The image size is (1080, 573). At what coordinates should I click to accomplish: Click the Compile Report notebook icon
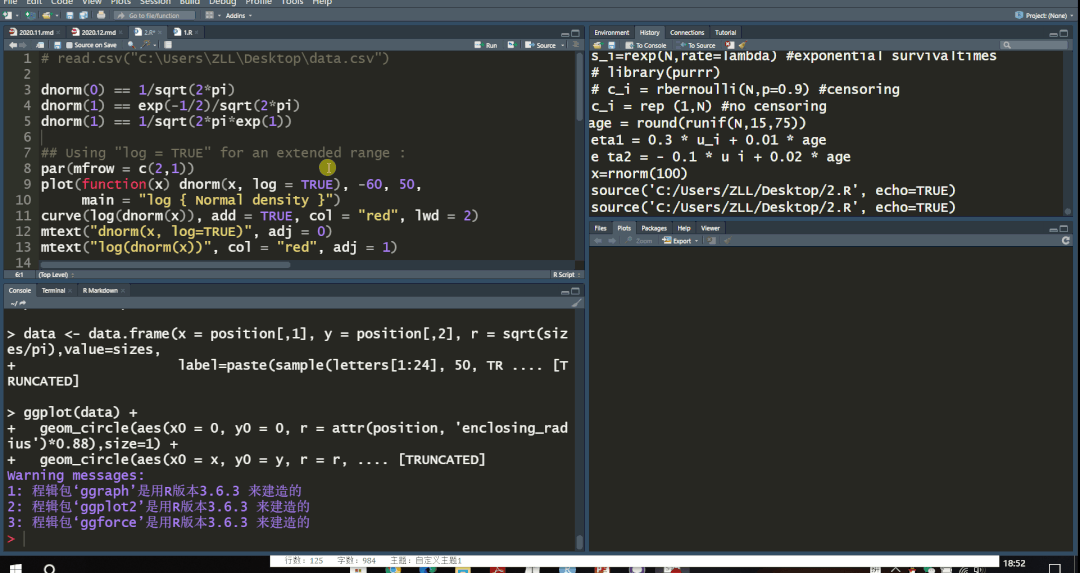click(167, 45)
